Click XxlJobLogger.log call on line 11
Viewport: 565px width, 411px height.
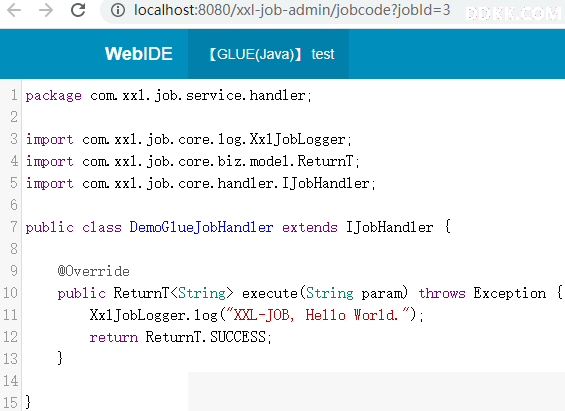(x=154, y=315)
